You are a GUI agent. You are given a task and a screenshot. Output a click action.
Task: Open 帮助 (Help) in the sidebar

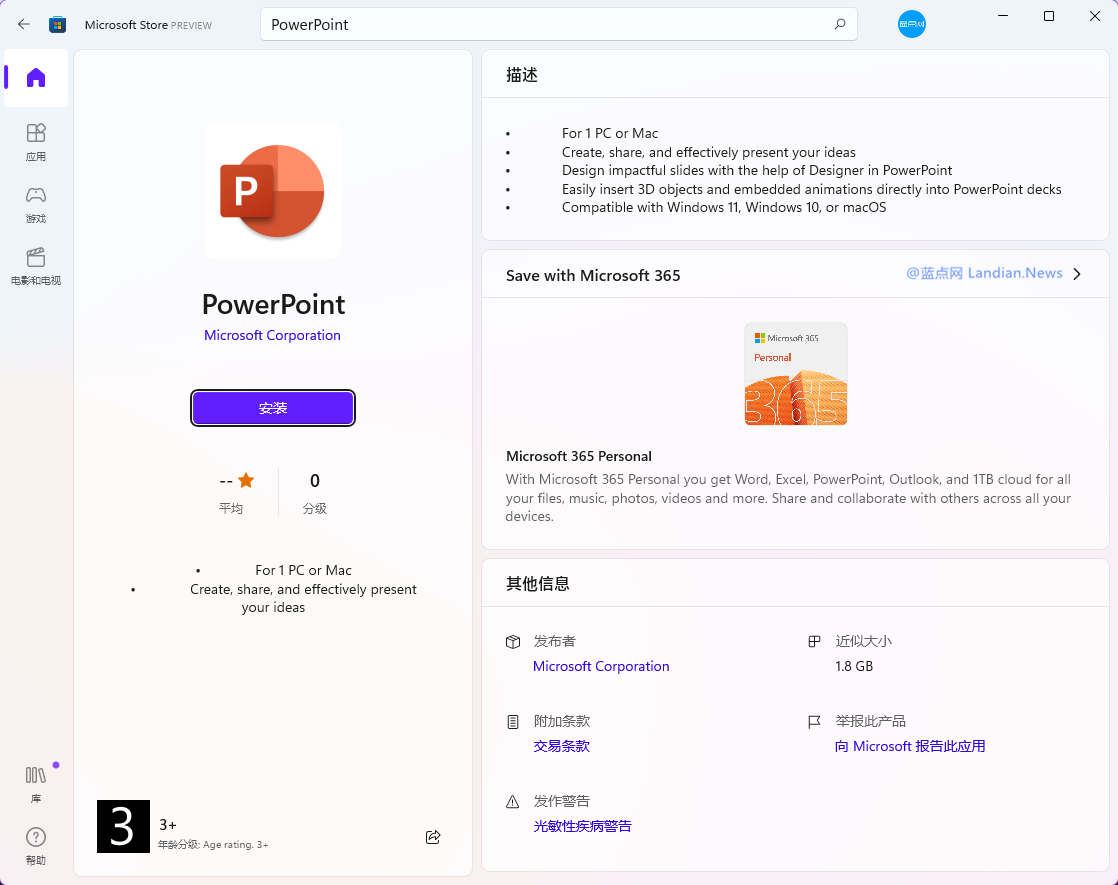(x=36, y=845)
